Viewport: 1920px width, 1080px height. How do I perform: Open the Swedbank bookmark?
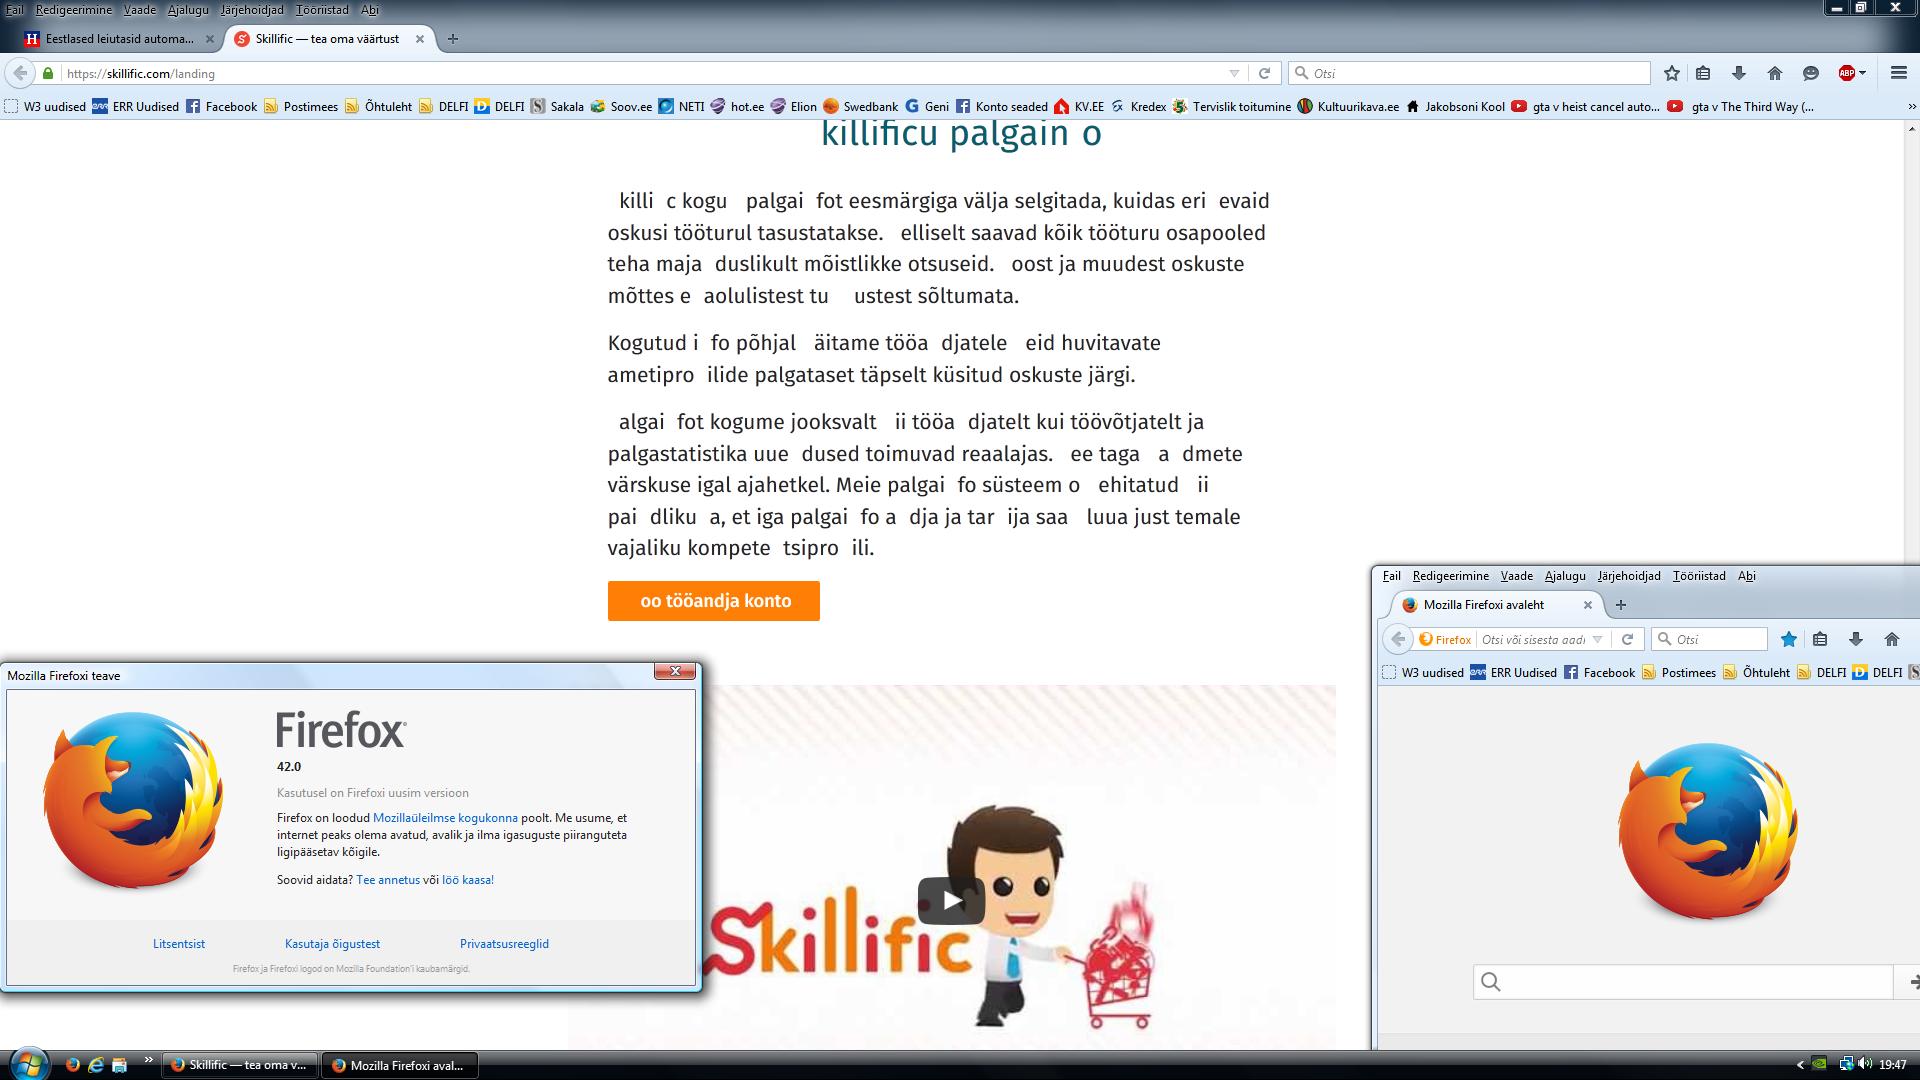click(860, 106)
